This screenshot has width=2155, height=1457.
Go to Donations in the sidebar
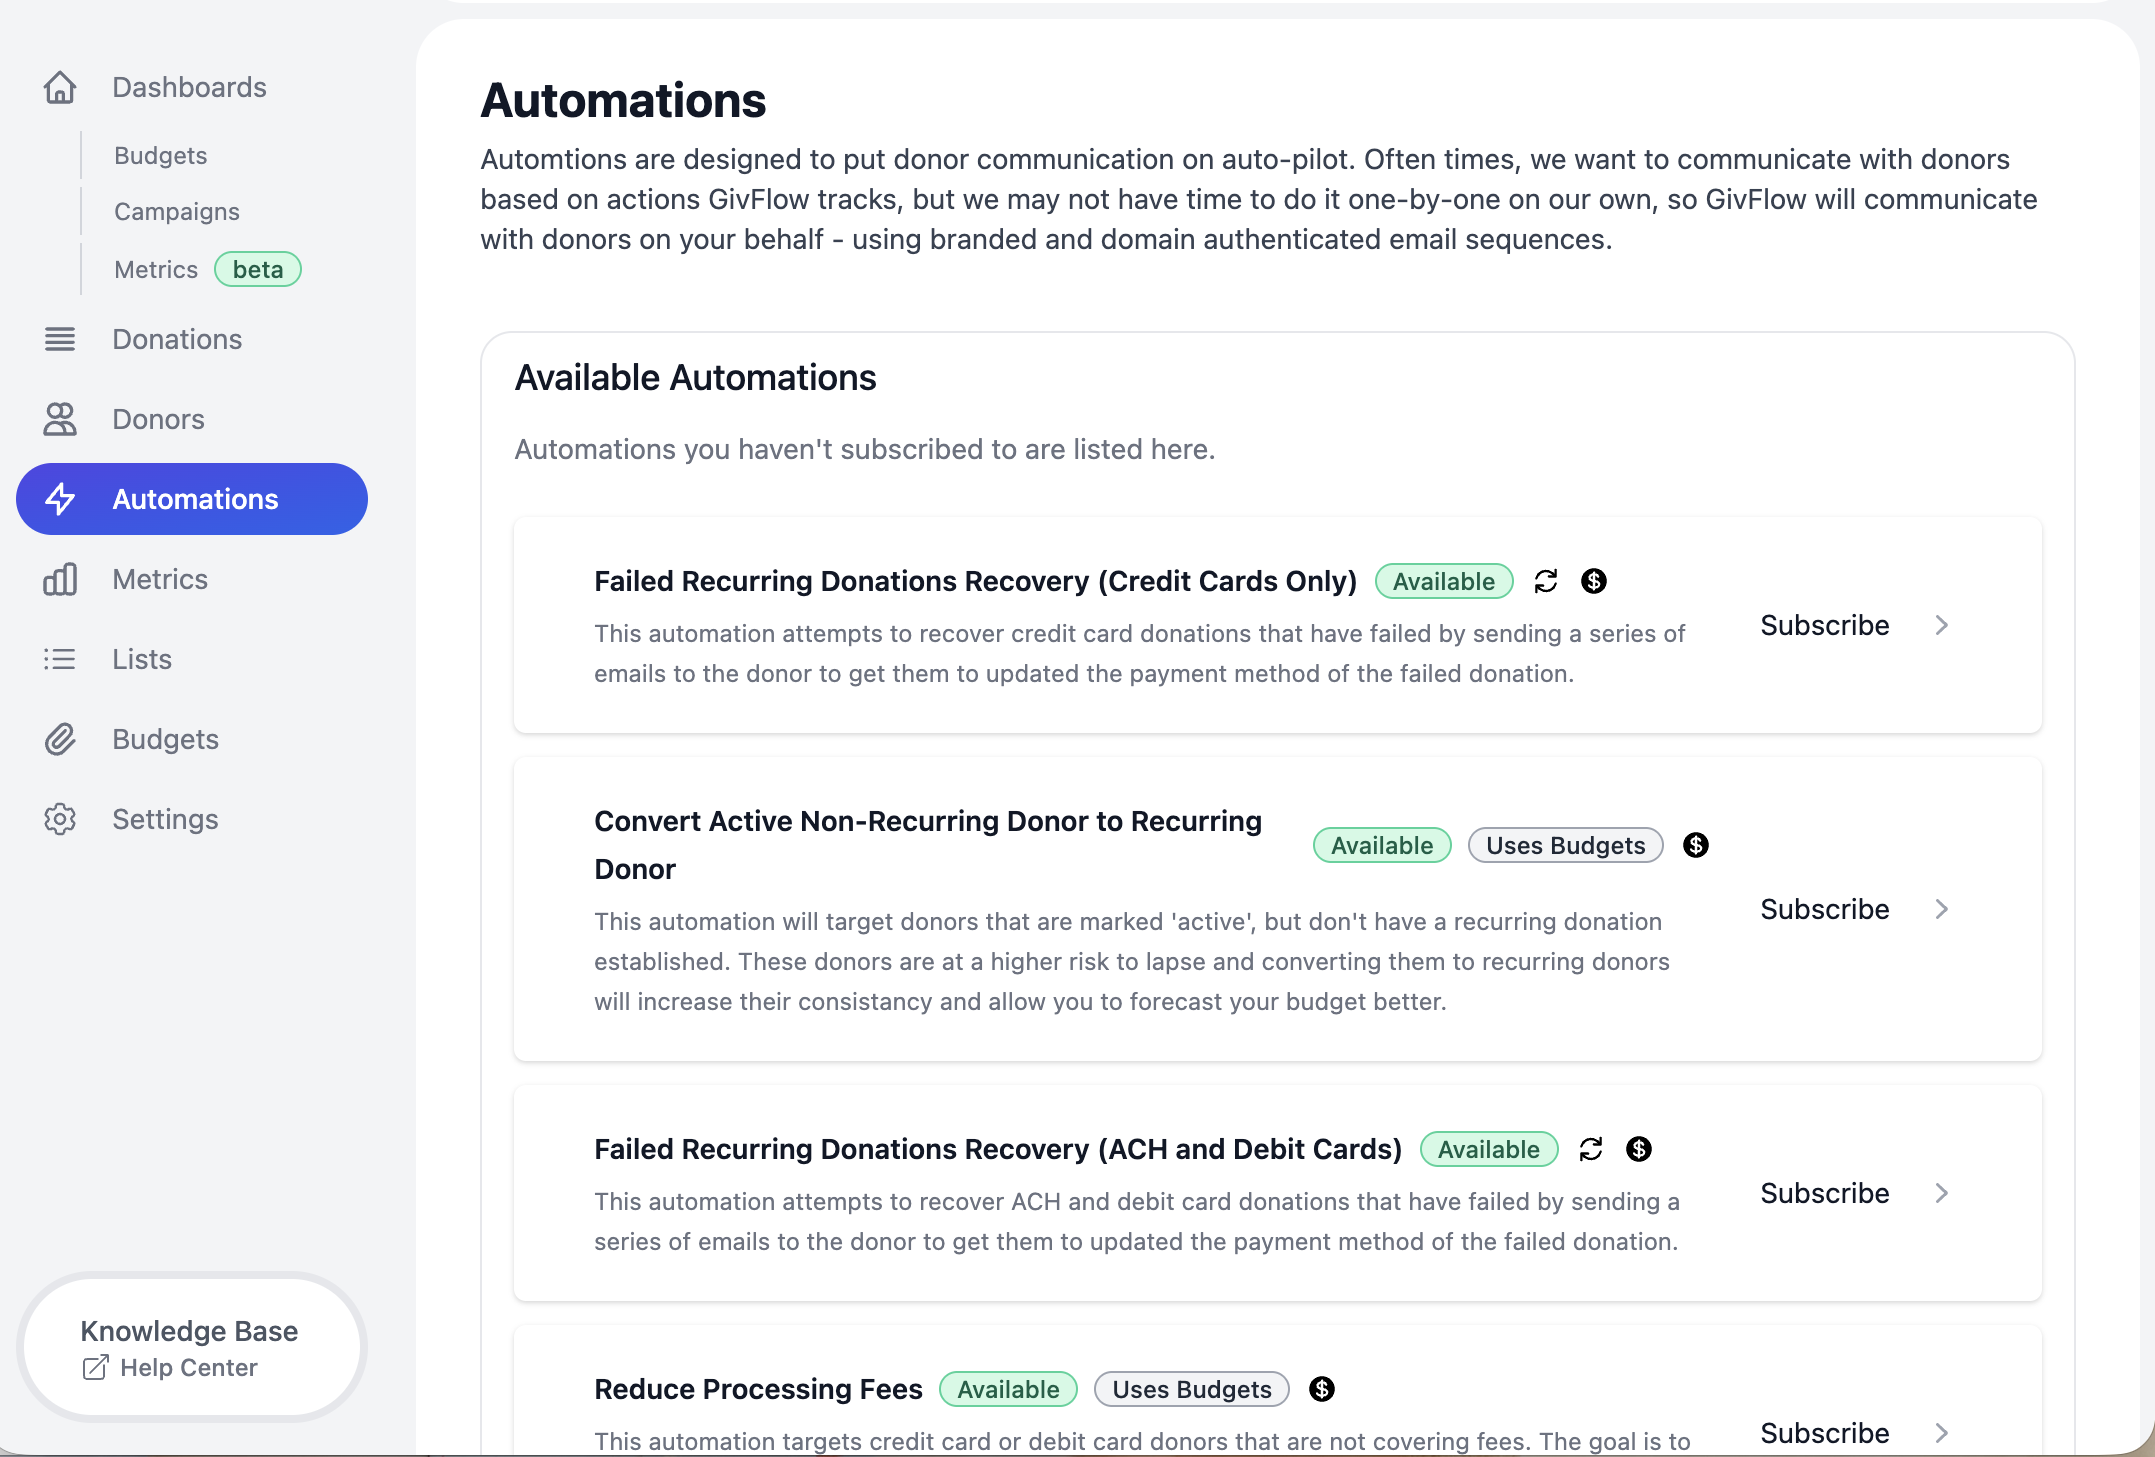(x=177, y=339)
